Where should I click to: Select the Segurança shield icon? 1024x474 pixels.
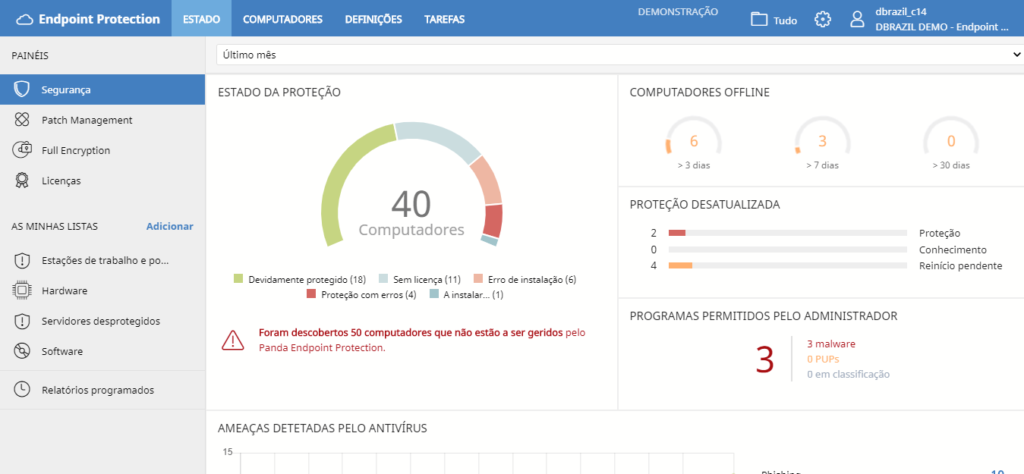click(x=22, y=89)
